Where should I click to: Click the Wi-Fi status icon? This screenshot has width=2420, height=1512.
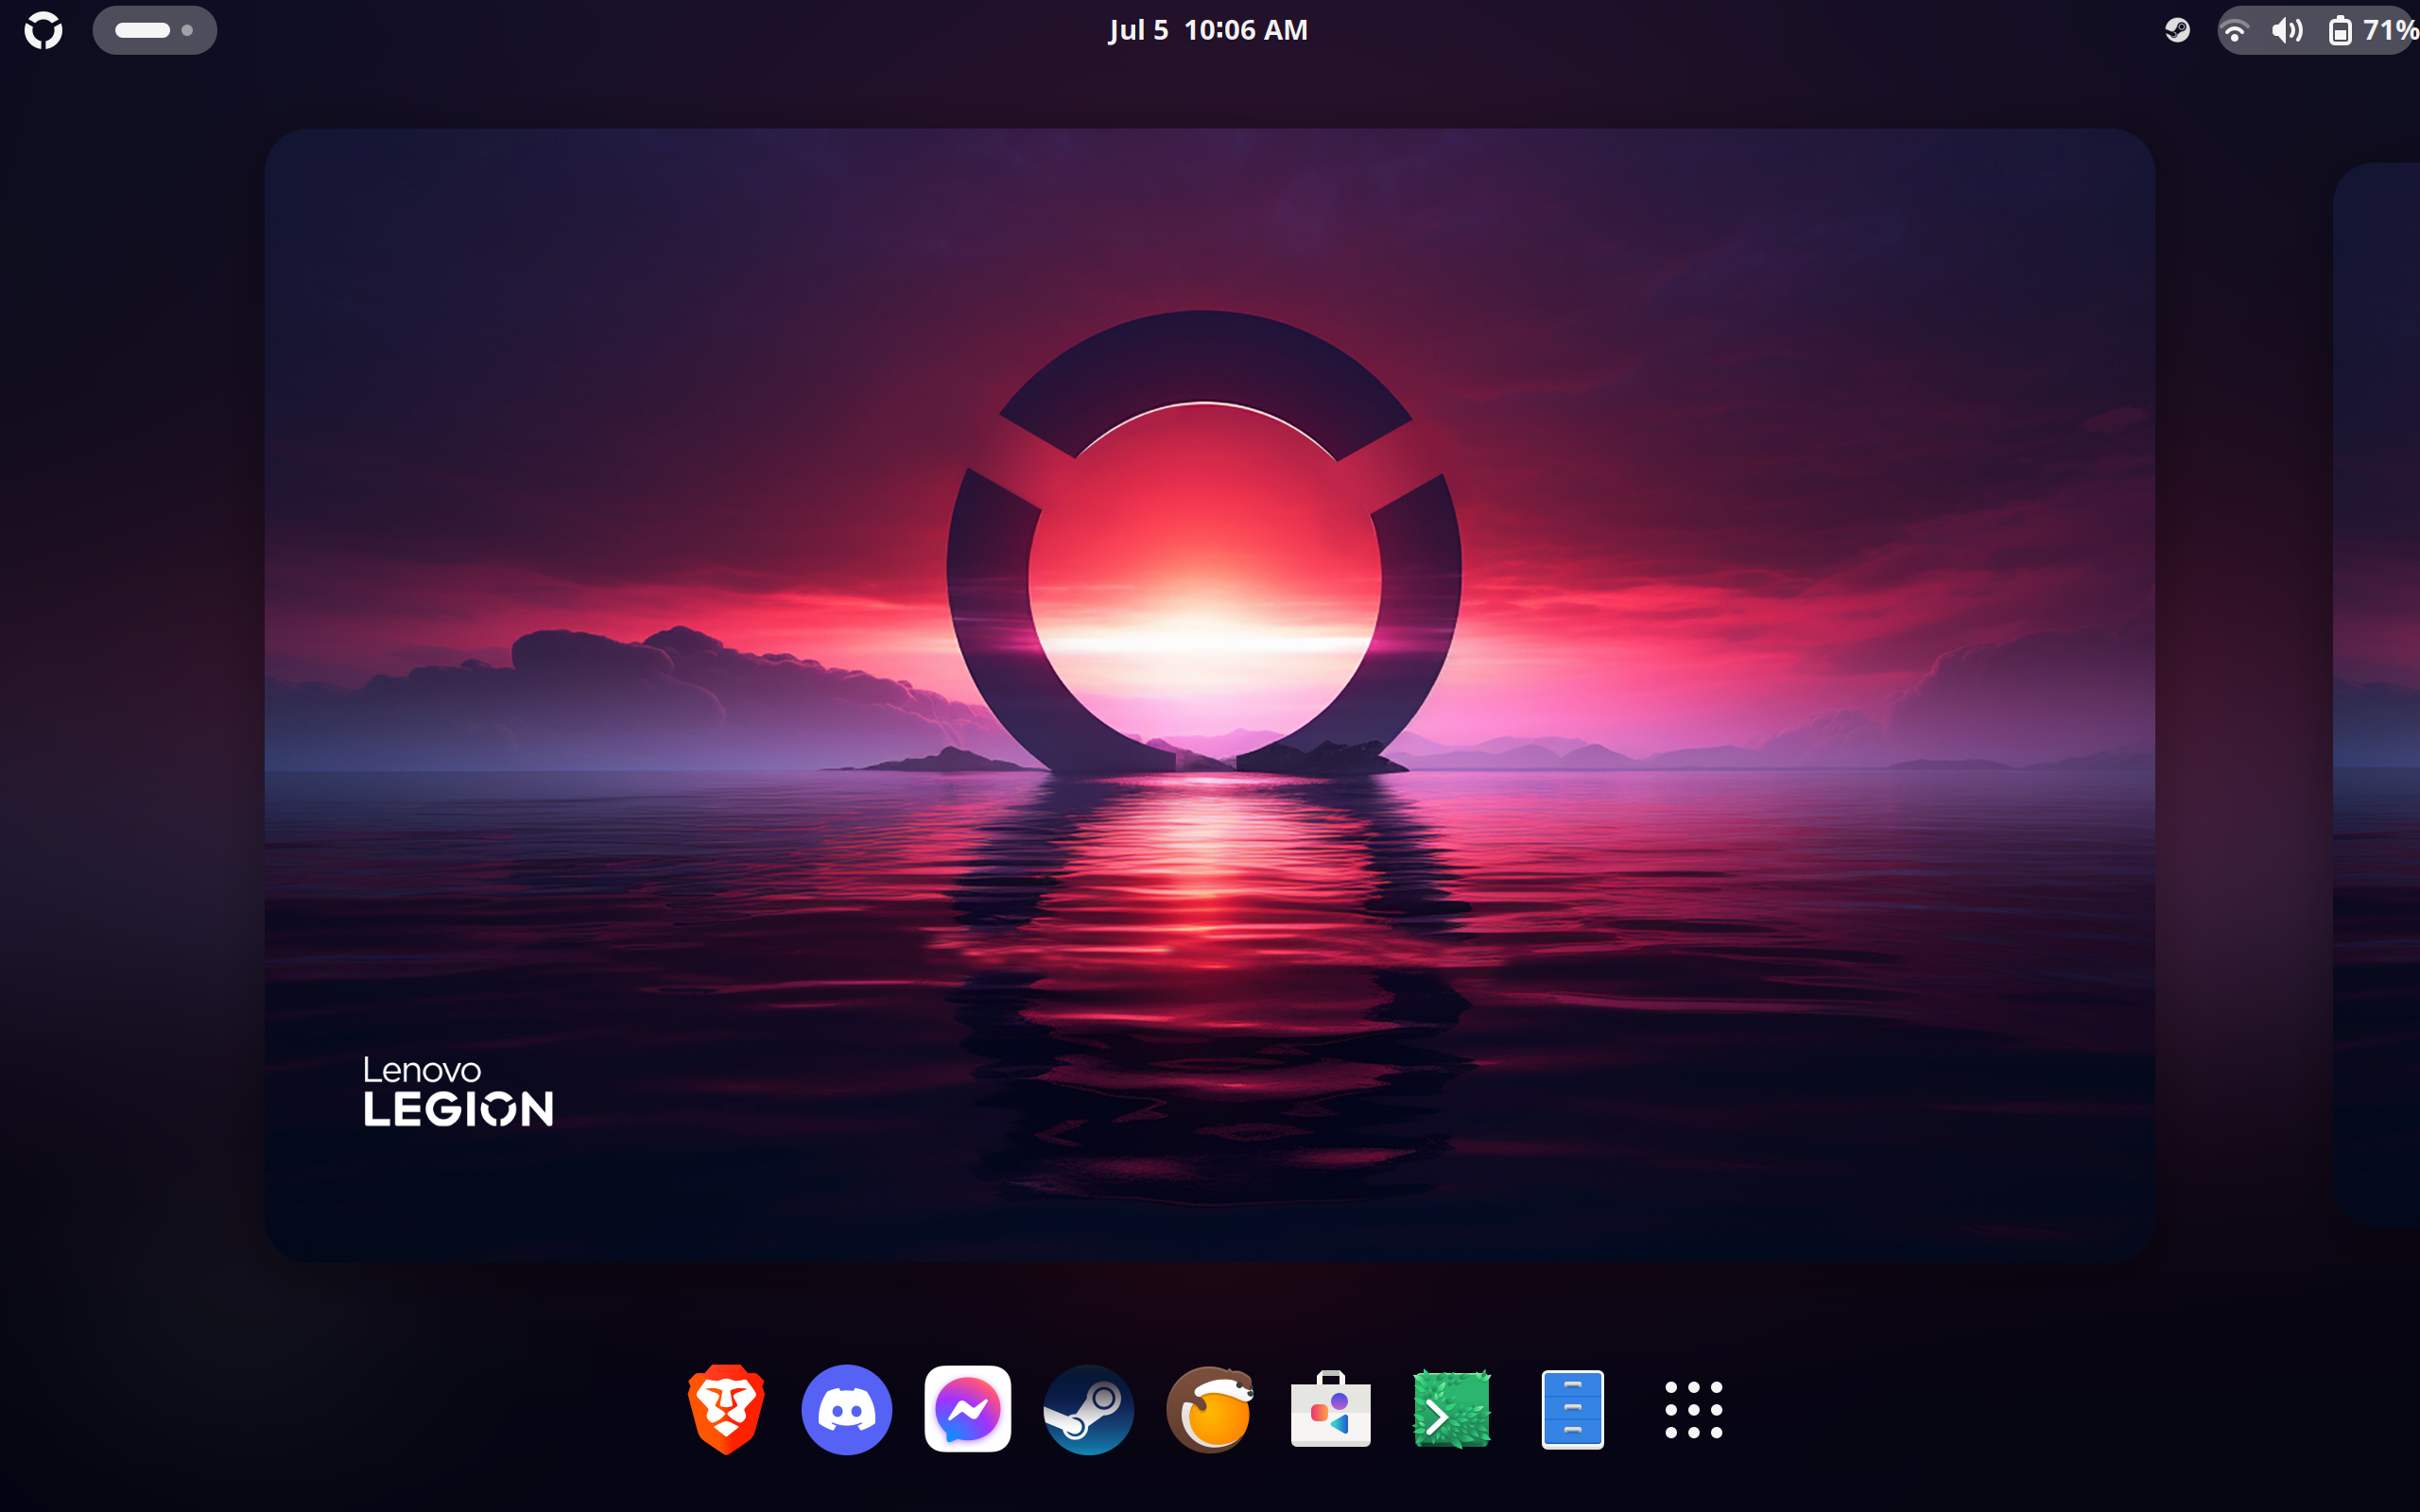[2236, 30]
